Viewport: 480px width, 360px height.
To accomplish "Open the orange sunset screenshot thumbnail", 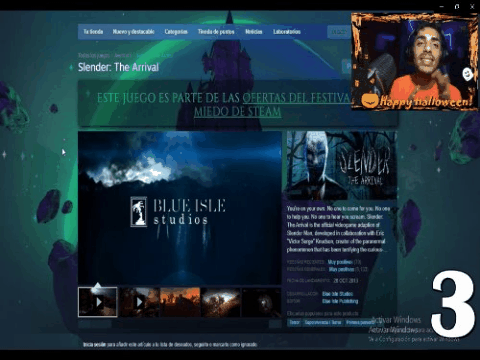I will click(180, 302).
